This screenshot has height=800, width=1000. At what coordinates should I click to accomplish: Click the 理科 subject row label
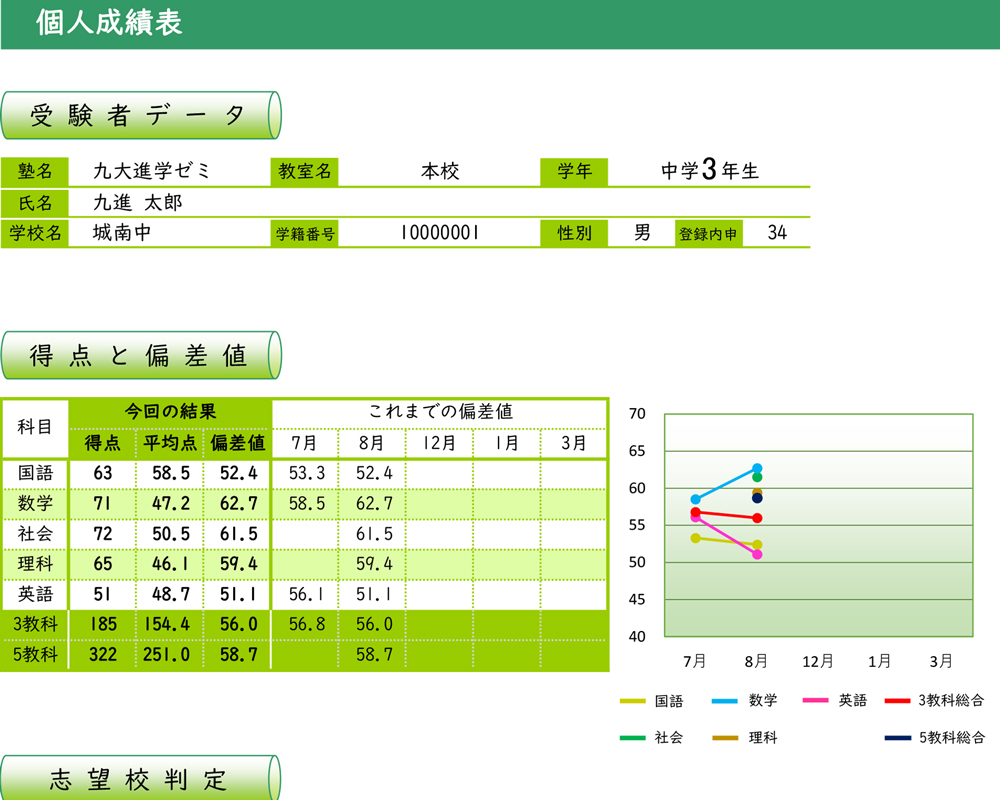coord(35,564)
